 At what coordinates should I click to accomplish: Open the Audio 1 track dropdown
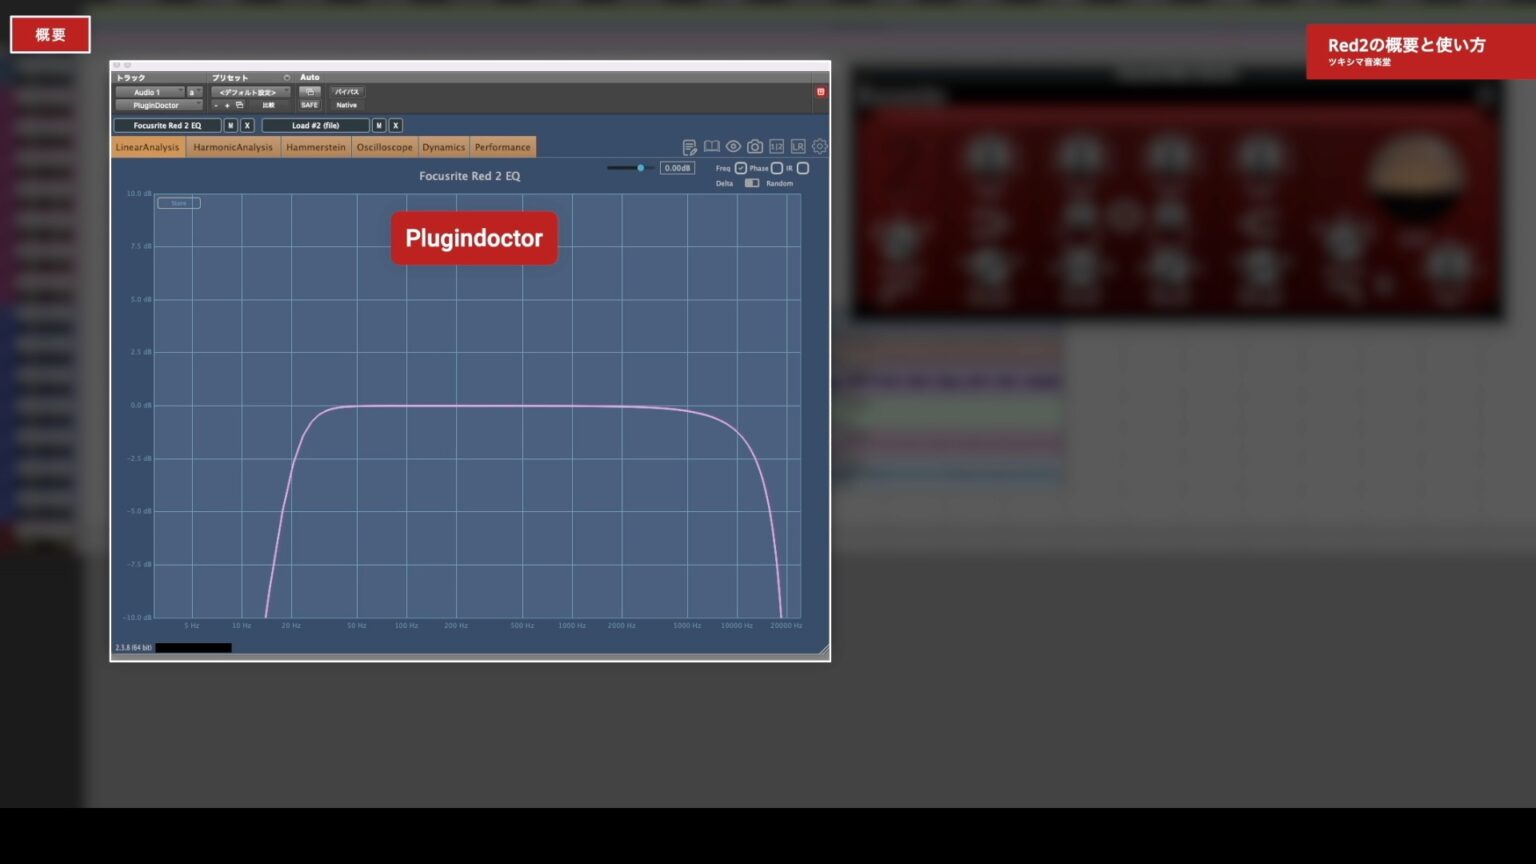150,92
